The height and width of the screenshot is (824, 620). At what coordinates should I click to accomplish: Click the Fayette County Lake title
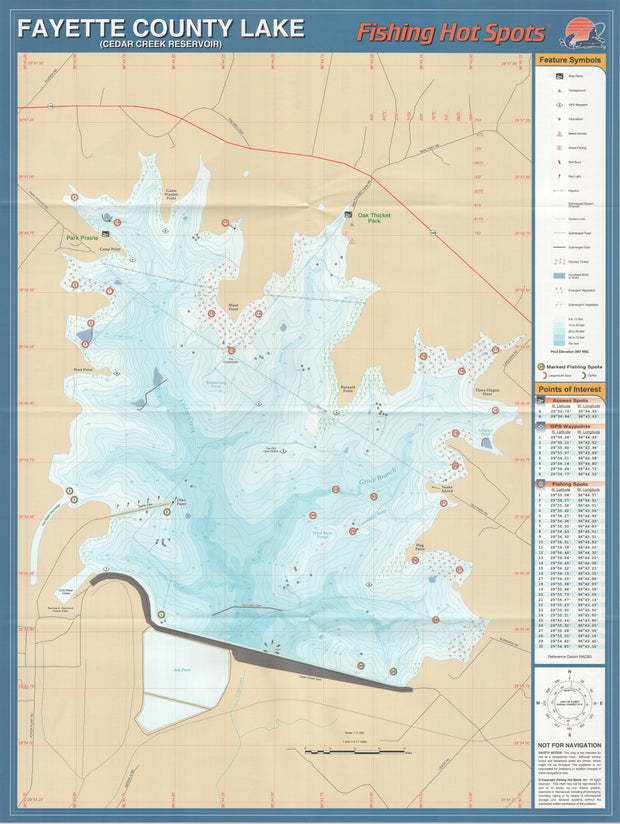coord(147,28)
